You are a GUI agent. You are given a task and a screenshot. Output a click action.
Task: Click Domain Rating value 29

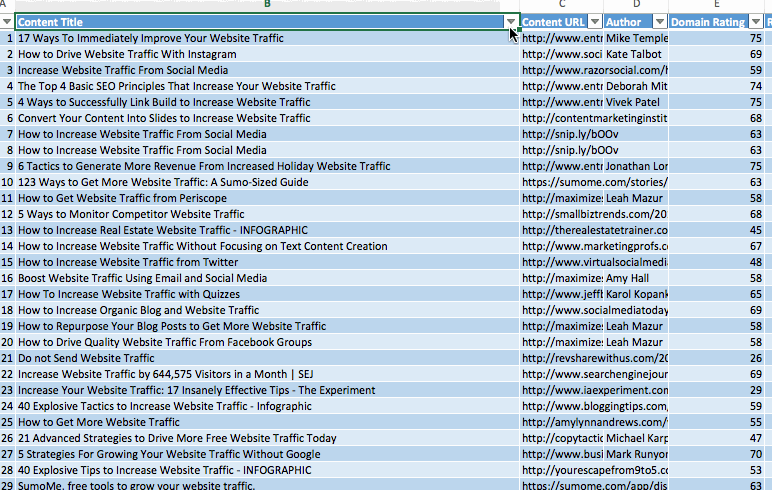(x=716, y=391)
